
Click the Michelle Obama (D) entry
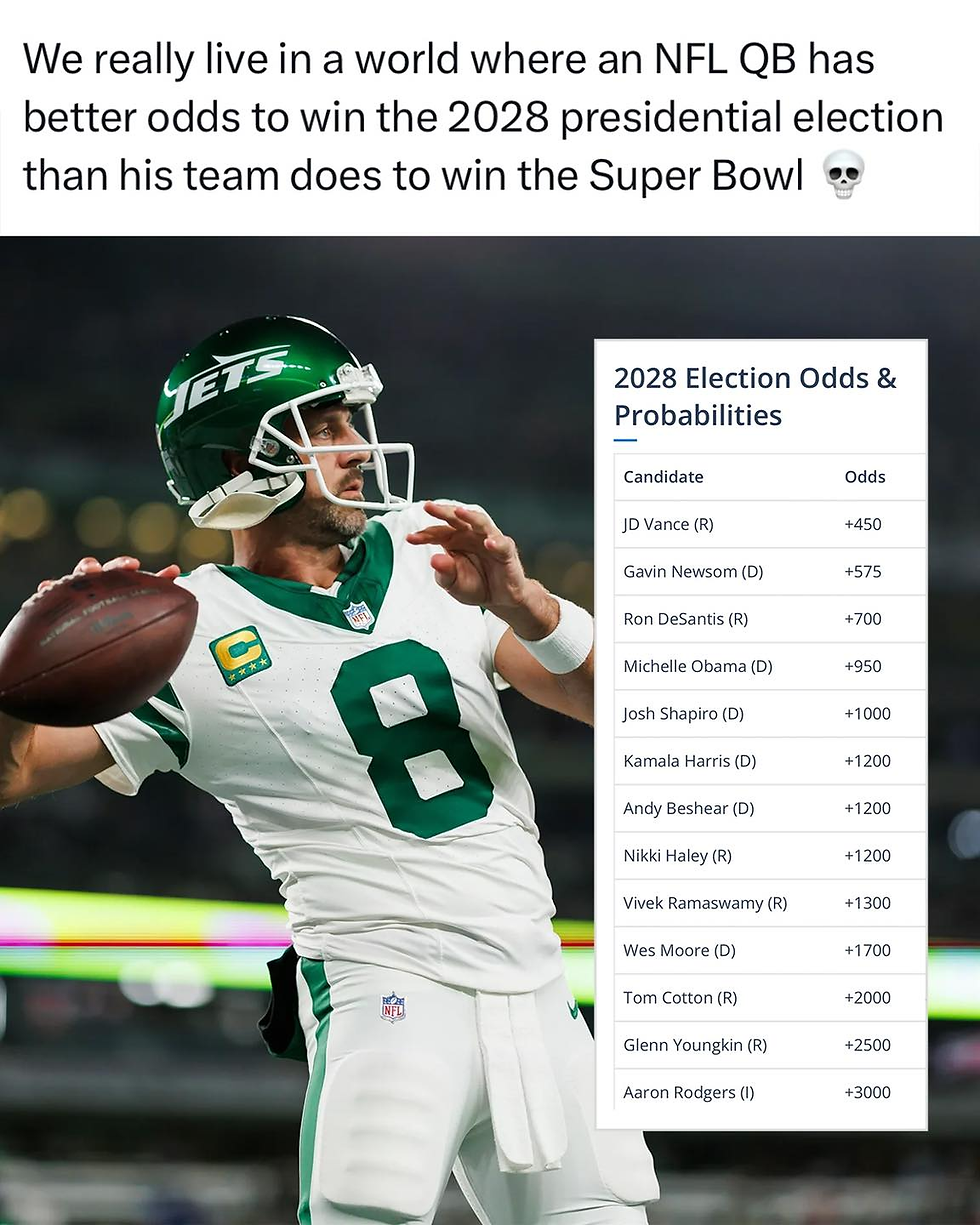coord(698,666)
